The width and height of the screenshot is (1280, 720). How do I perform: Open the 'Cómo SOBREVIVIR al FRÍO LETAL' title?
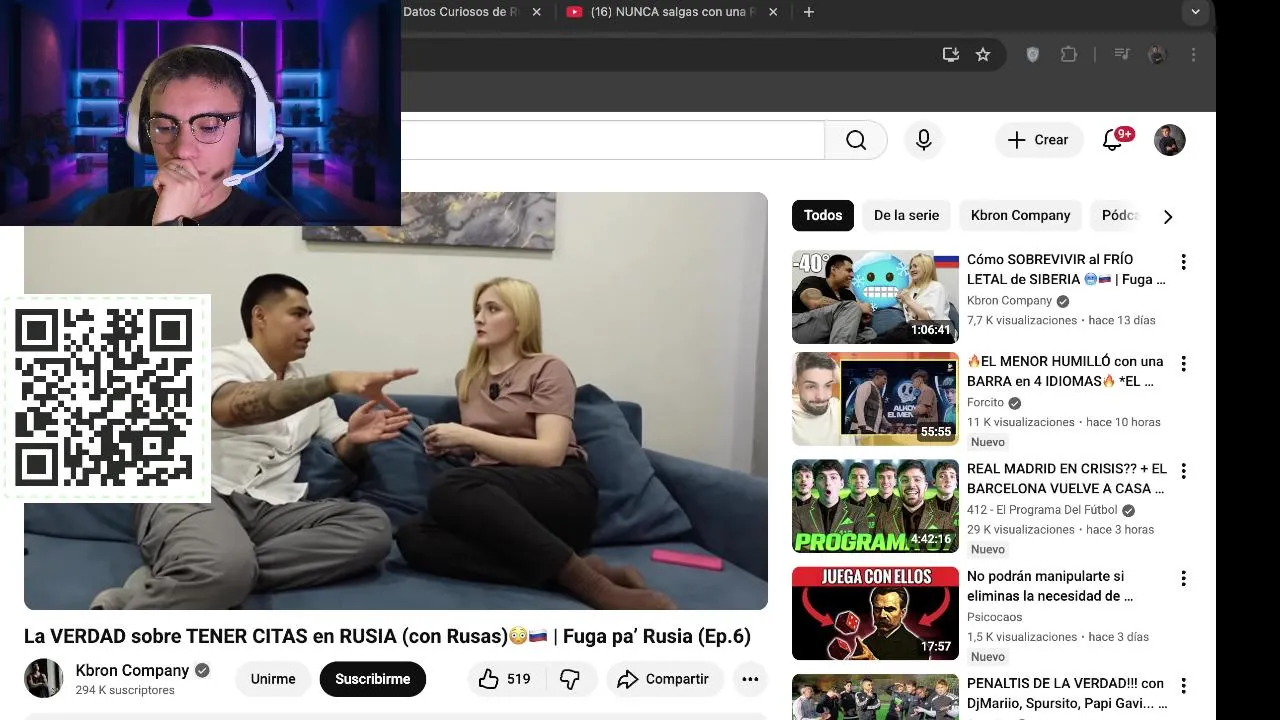[1066, 269]
